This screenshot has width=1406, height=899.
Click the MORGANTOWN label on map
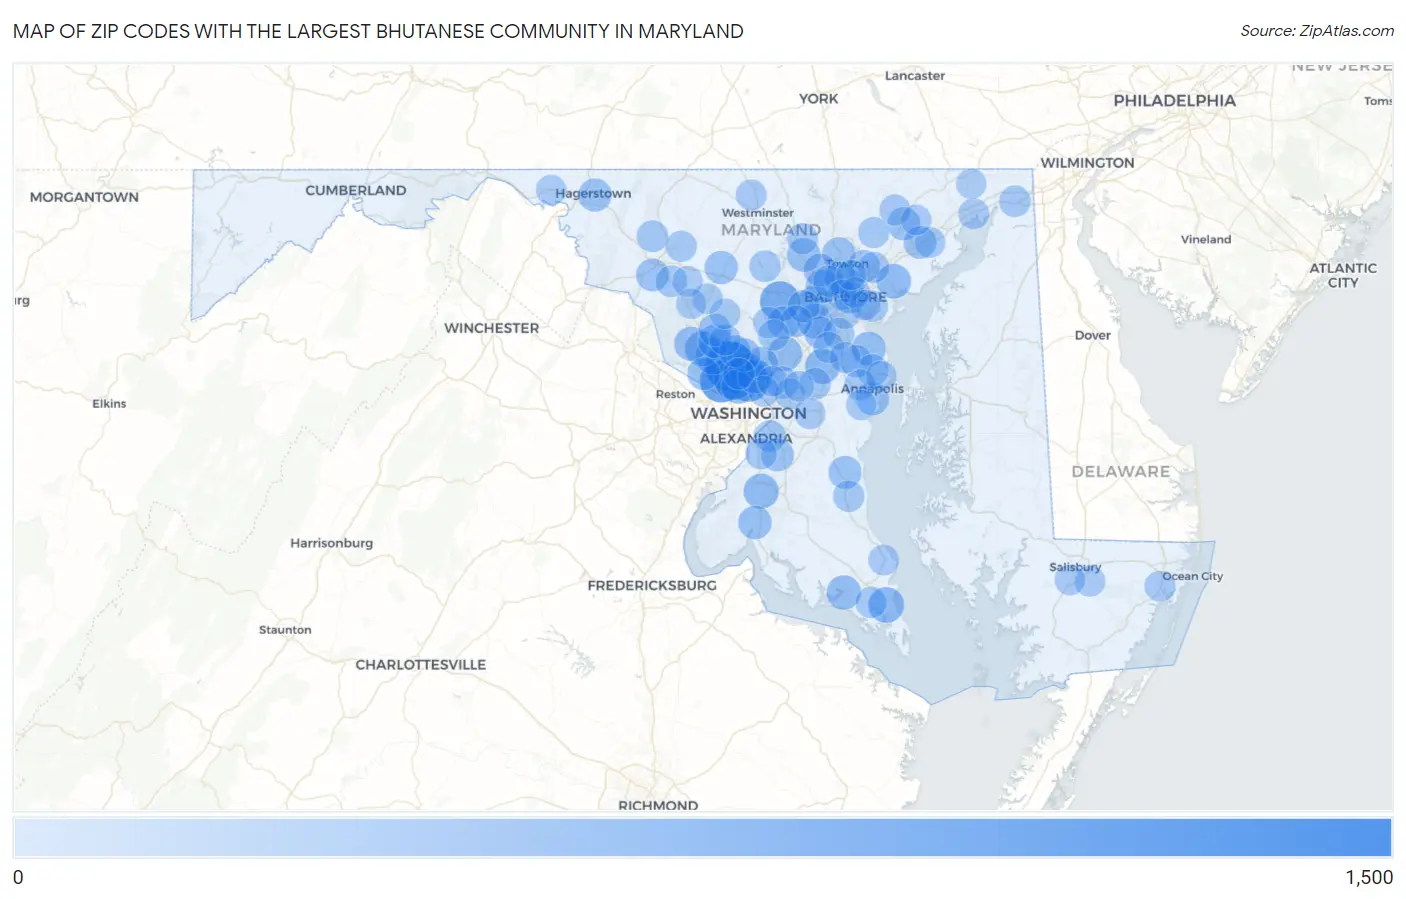click(84, 197)
